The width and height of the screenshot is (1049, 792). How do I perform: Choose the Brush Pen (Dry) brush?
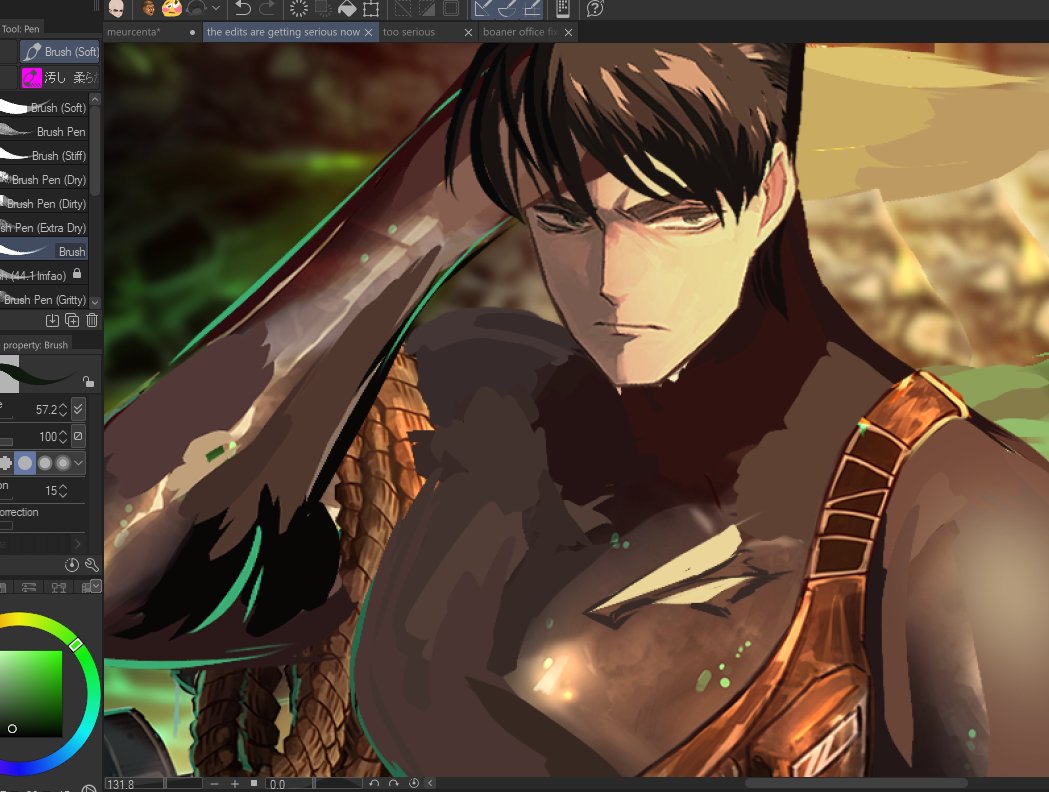pos(43,179)
